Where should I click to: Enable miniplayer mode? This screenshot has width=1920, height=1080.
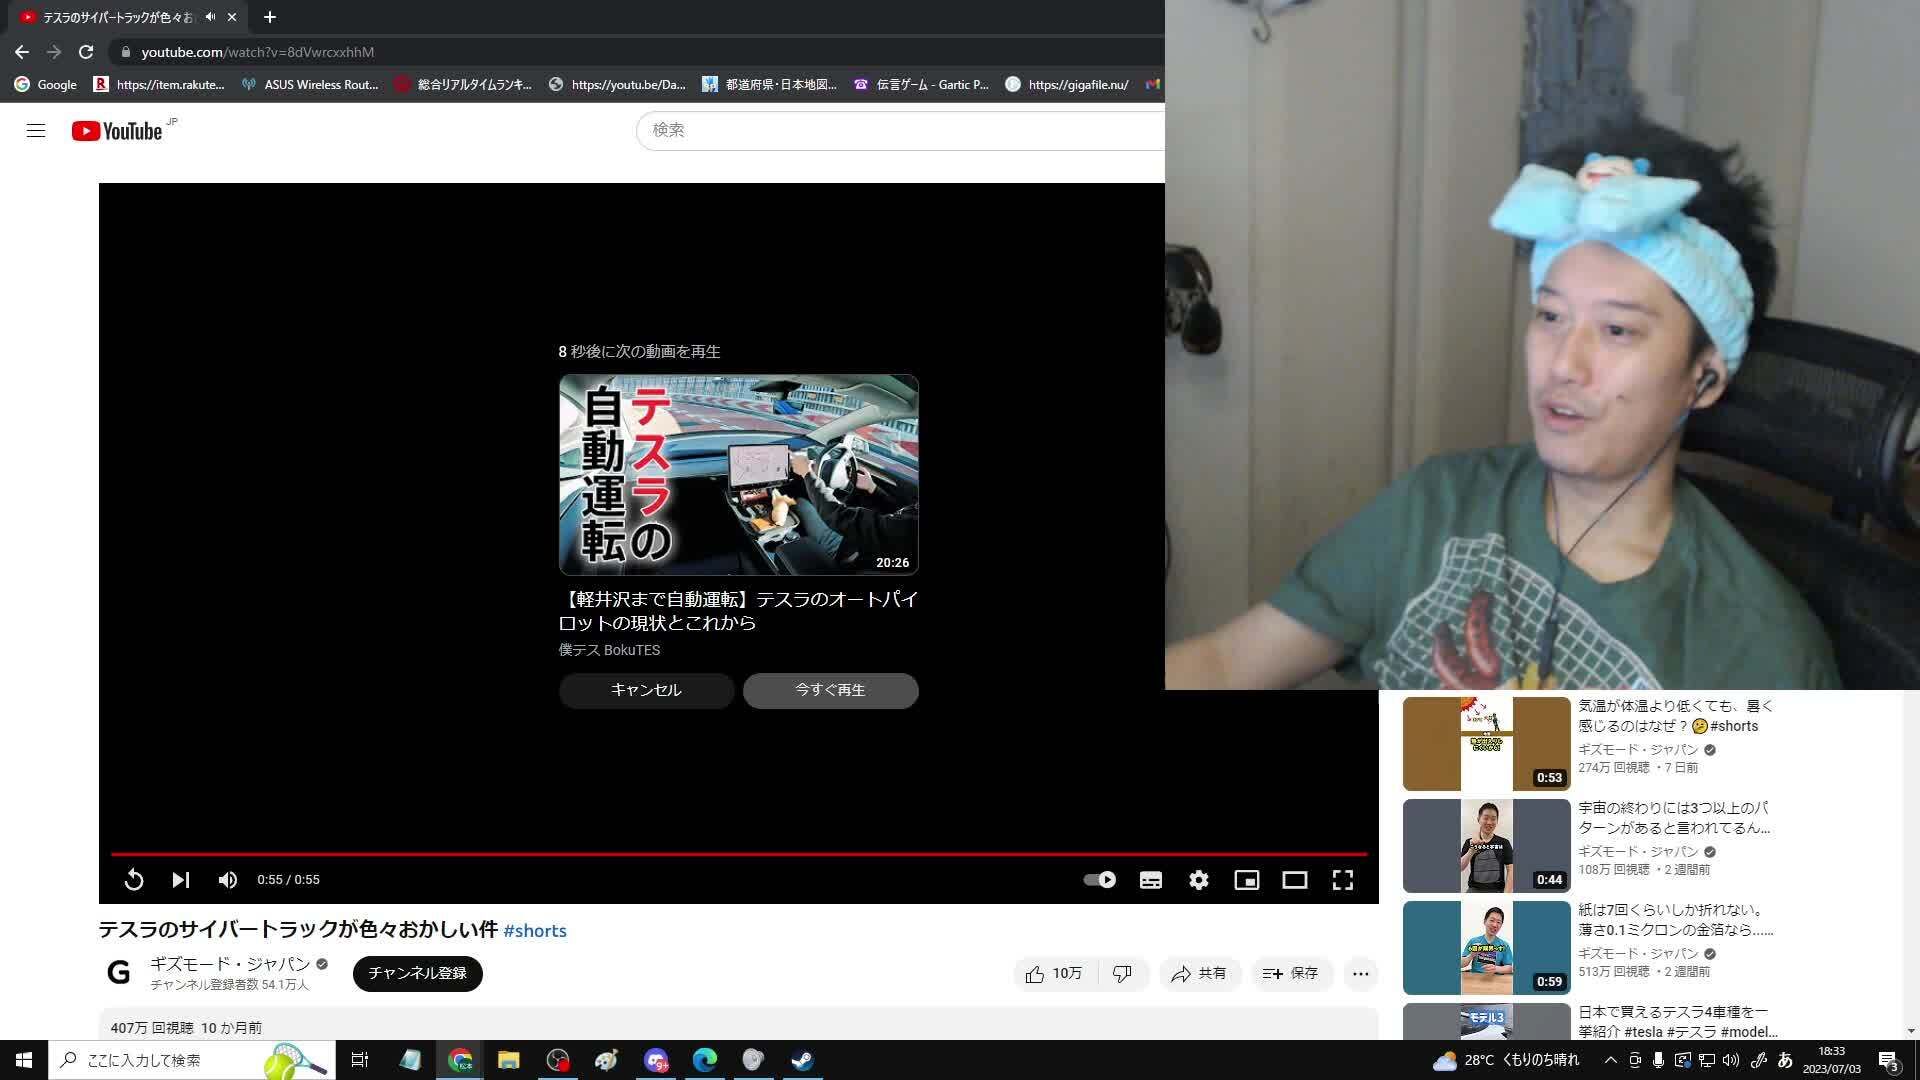pyautogui.click(x=1247, y=880)
